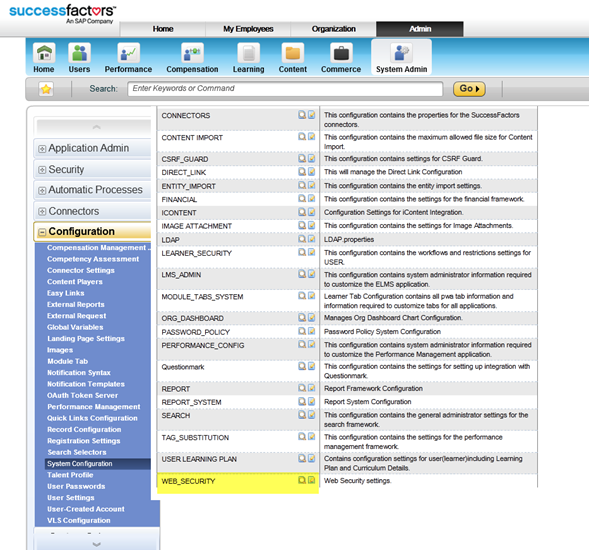Screen dimensions: 589x550
Task: Open the Users toolbar icon
Action: pyautogui.click(x=79, y=53)
